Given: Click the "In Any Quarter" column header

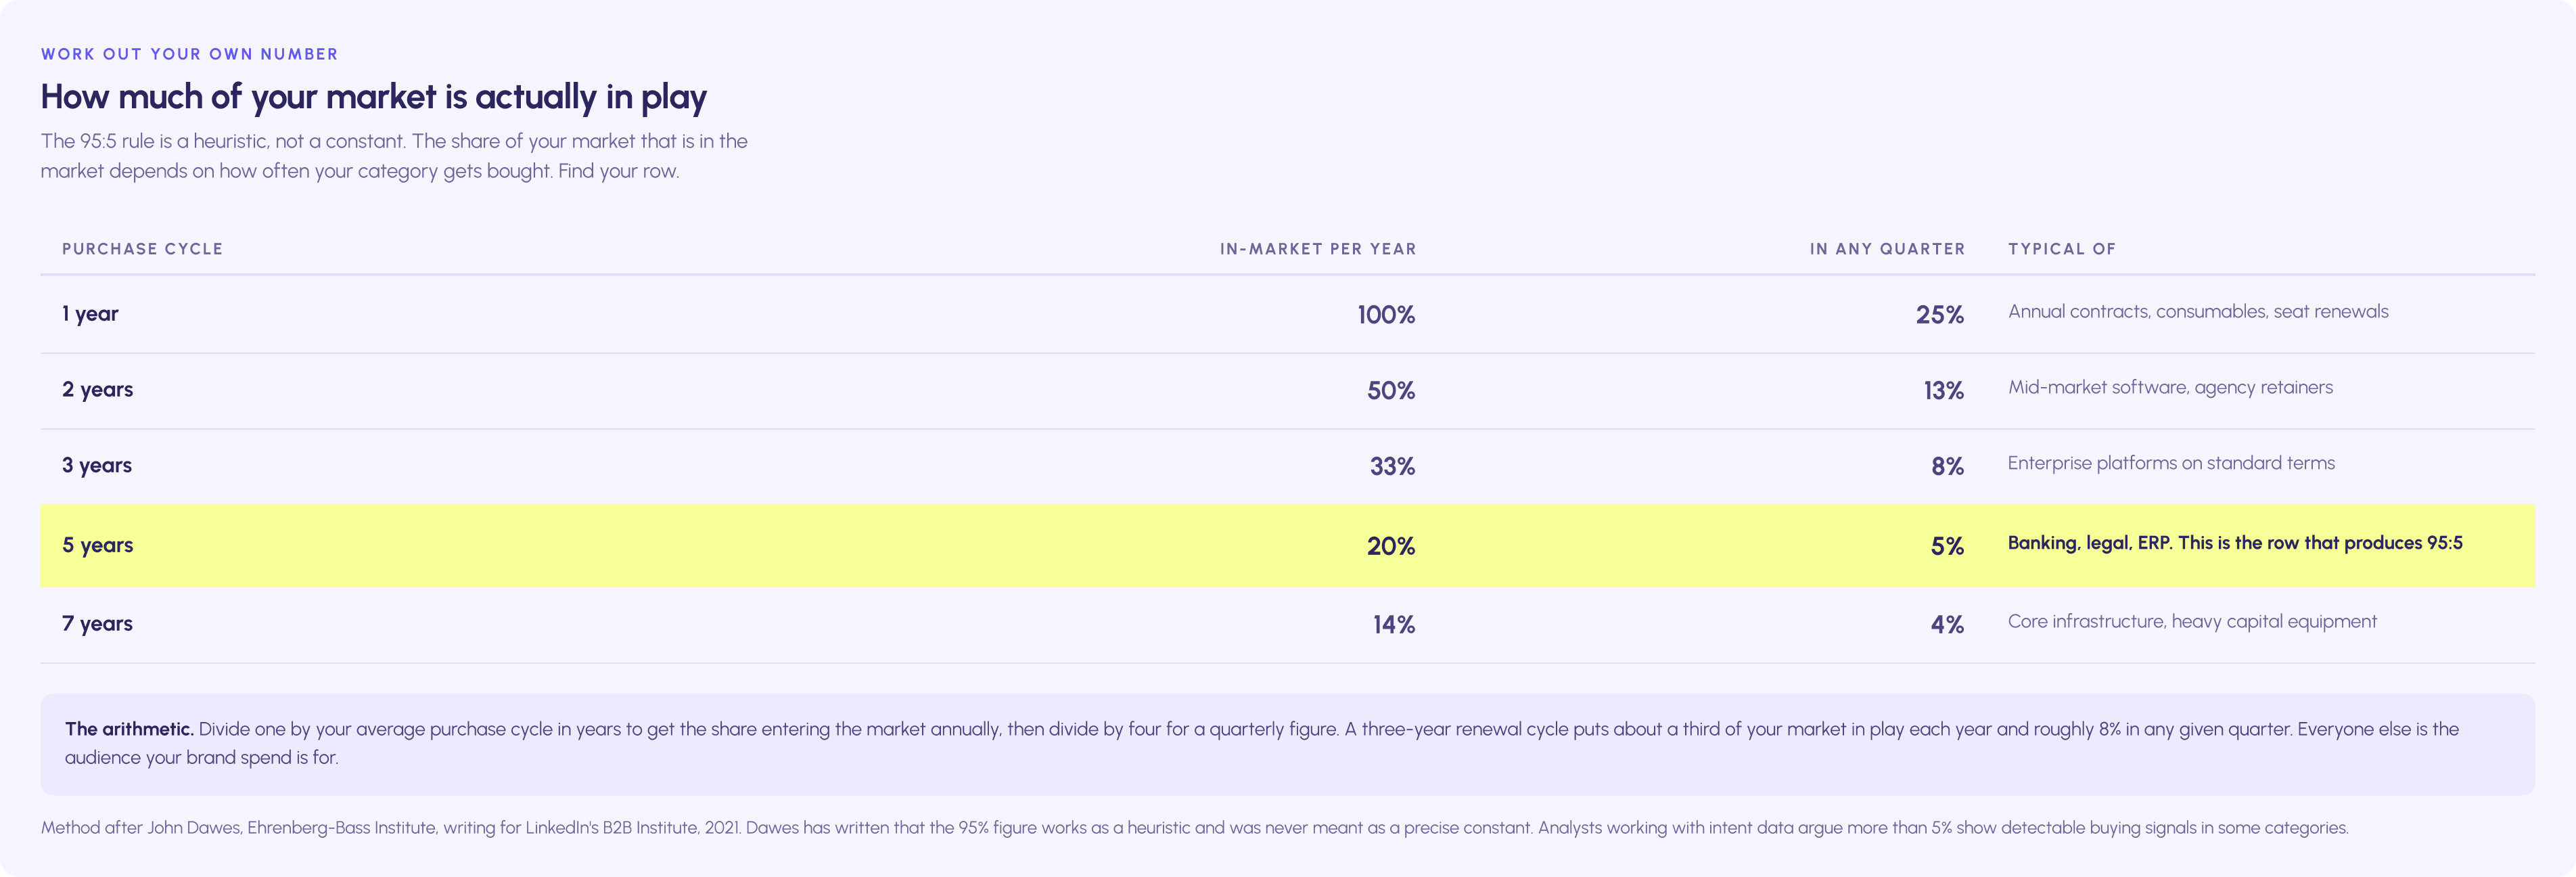Looking at the screenshot, I should click(1887, 249).
